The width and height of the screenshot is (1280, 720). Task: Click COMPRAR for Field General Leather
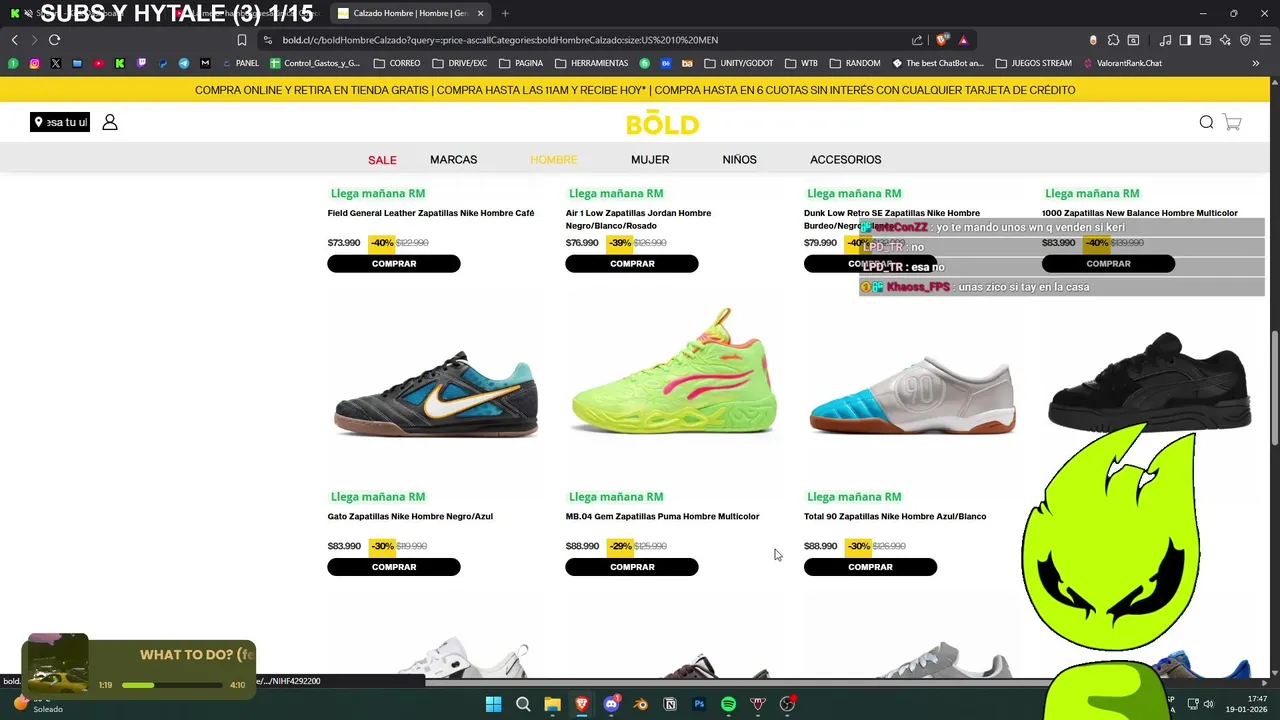pyautogui.click(x=394, y=264)
